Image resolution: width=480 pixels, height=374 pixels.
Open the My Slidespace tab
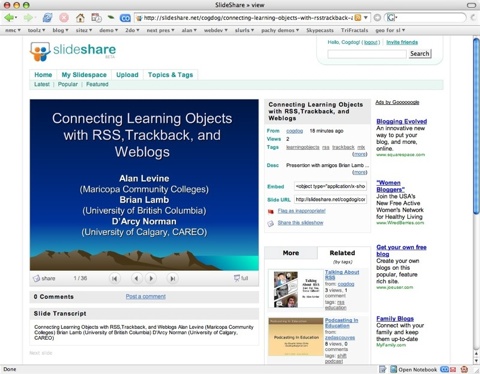click(x=84, y=75)
